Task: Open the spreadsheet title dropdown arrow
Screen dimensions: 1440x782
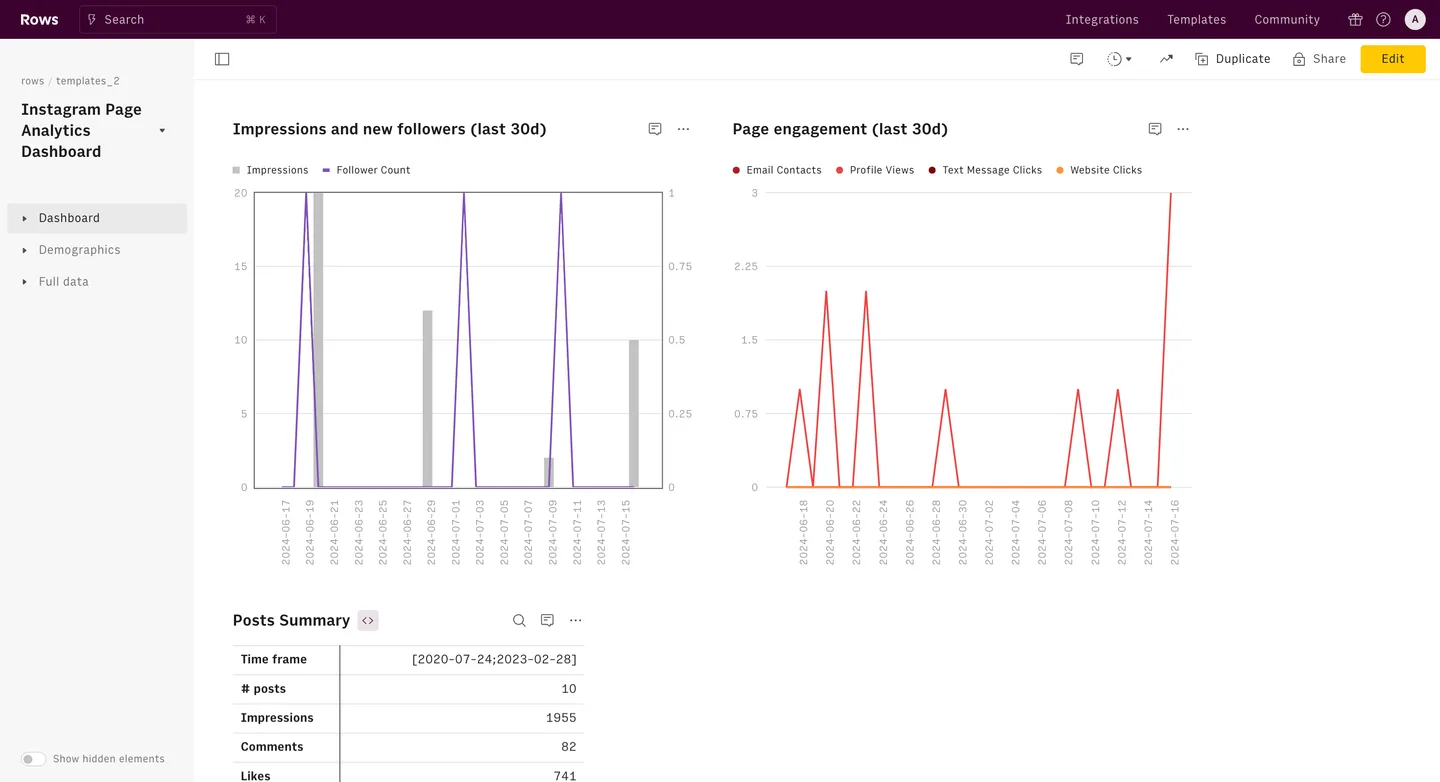Action: point(162,131)
